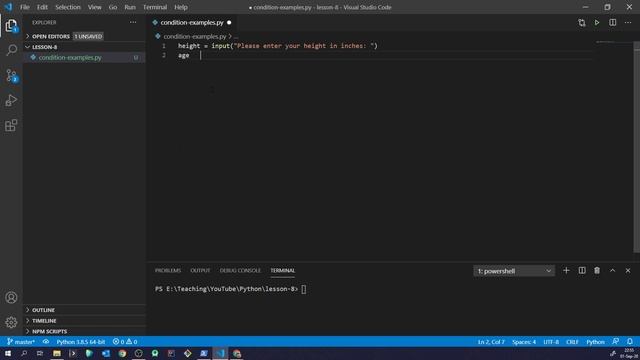The width and height of the screenshot is (640, 360).
Task: Open the feedback icon in status bar
Action: [616, 342]
